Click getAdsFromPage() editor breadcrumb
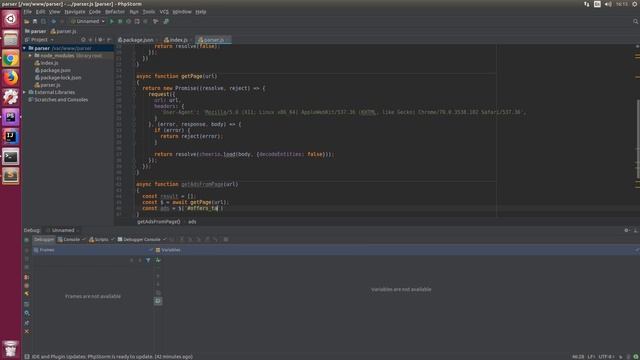Viewport: 640px width, 360px height. click(x=158, y=222)
